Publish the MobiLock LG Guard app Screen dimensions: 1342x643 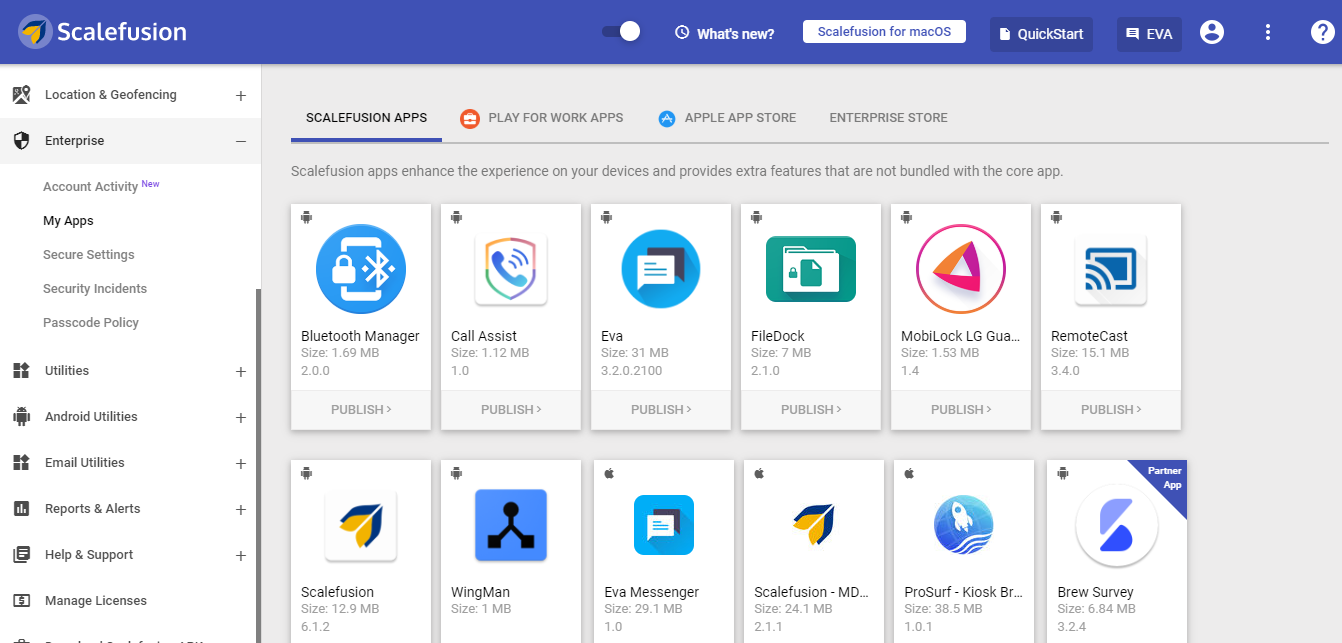click(961, 410)
